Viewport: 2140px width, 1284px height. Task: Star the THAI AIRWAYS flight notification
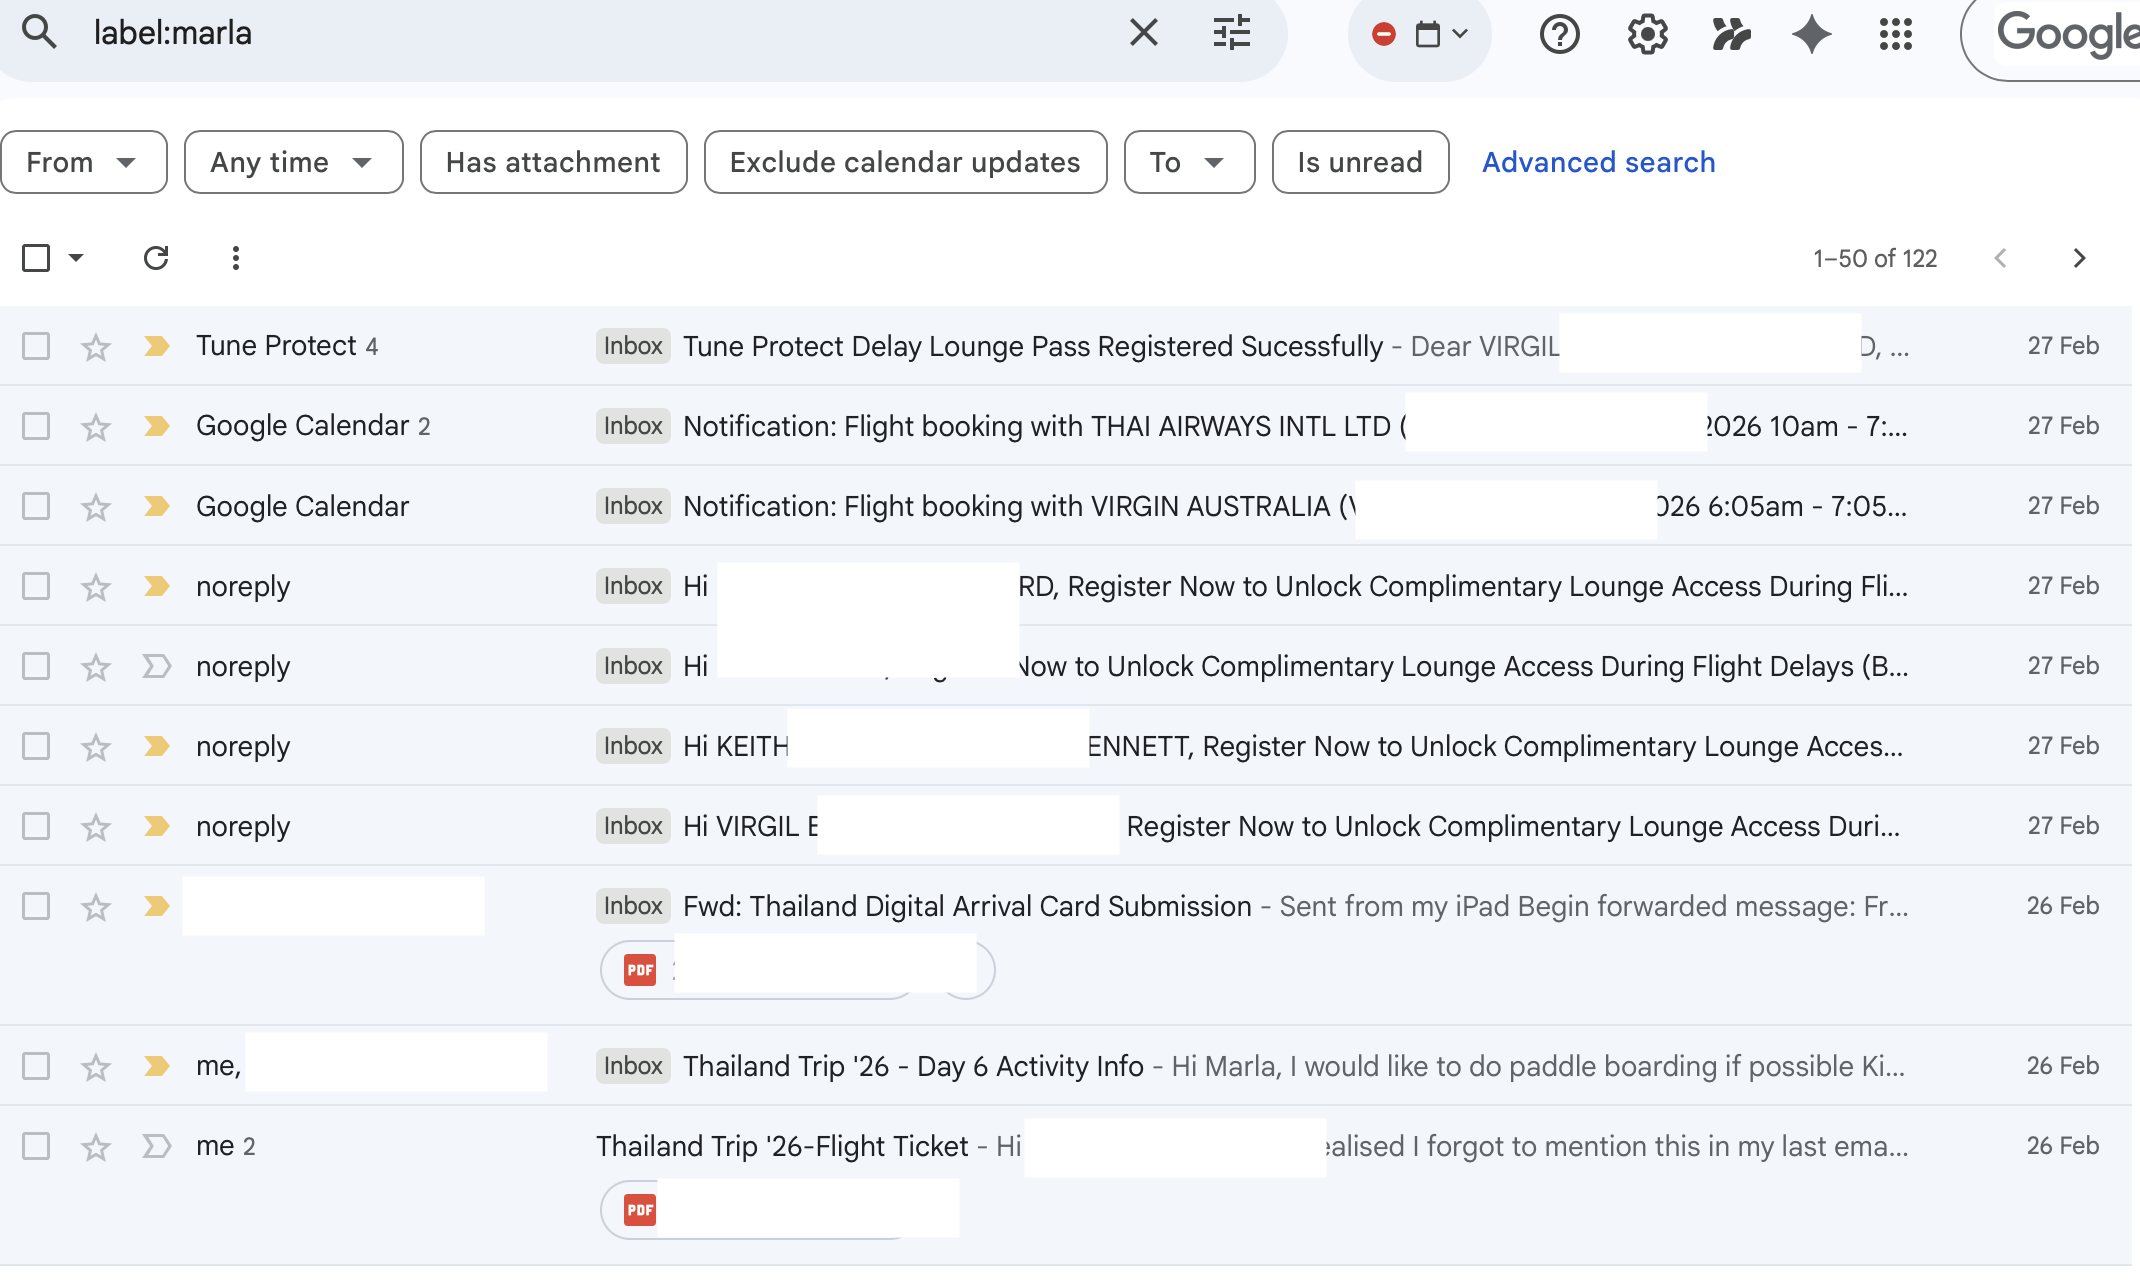[x=96, y=427]
